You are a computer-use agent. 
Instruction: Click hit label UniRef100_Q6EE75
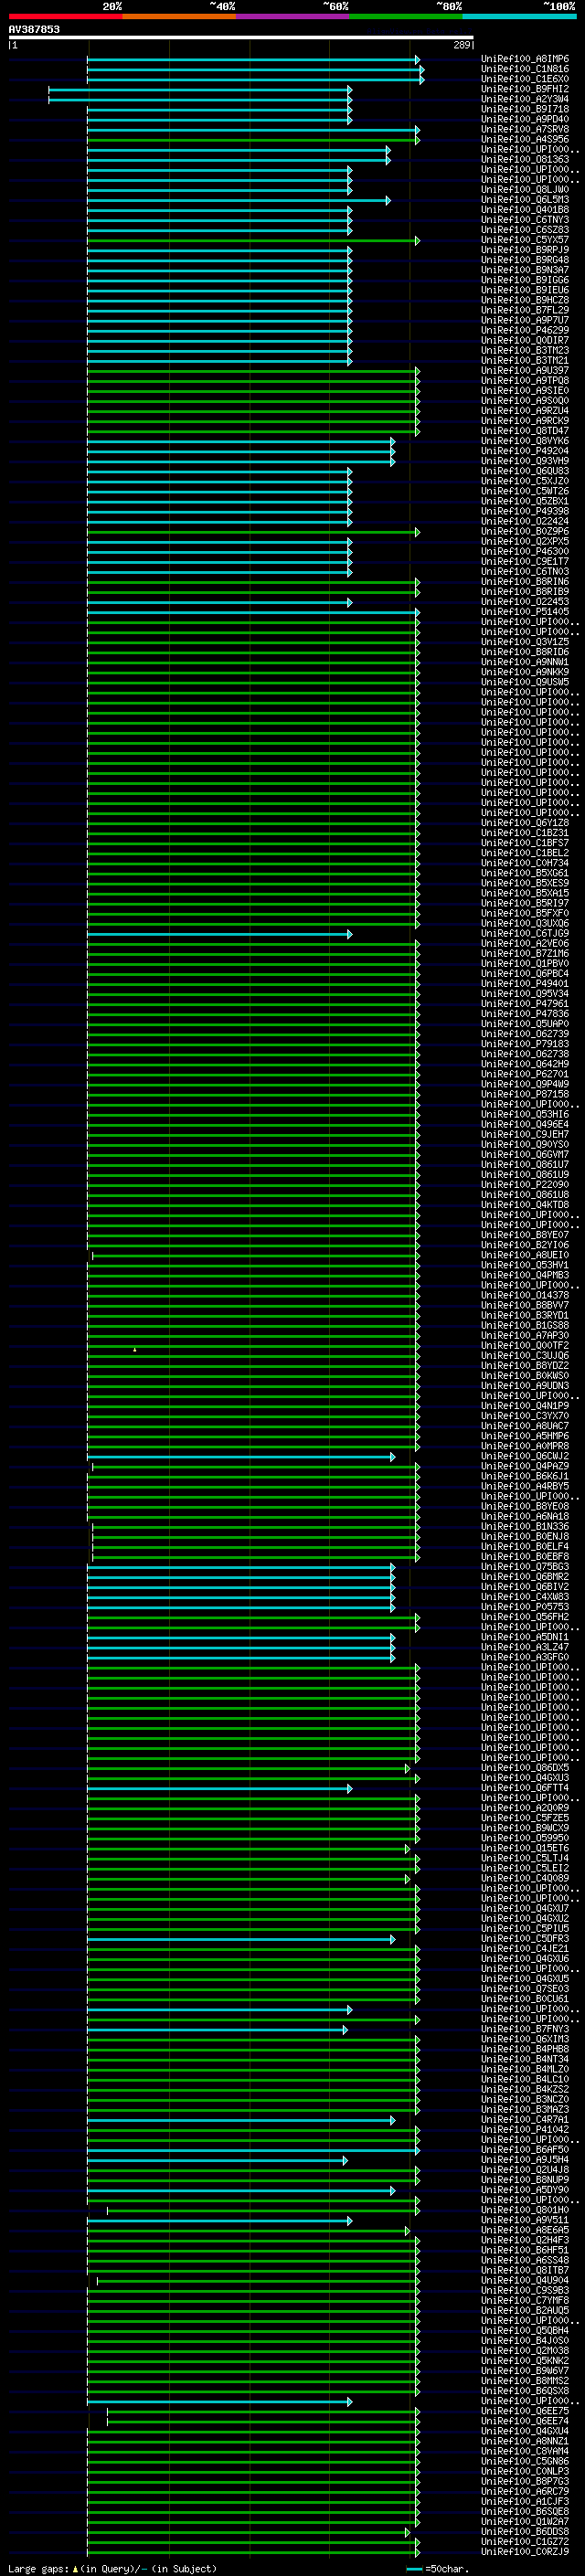tap(525, 2410)
